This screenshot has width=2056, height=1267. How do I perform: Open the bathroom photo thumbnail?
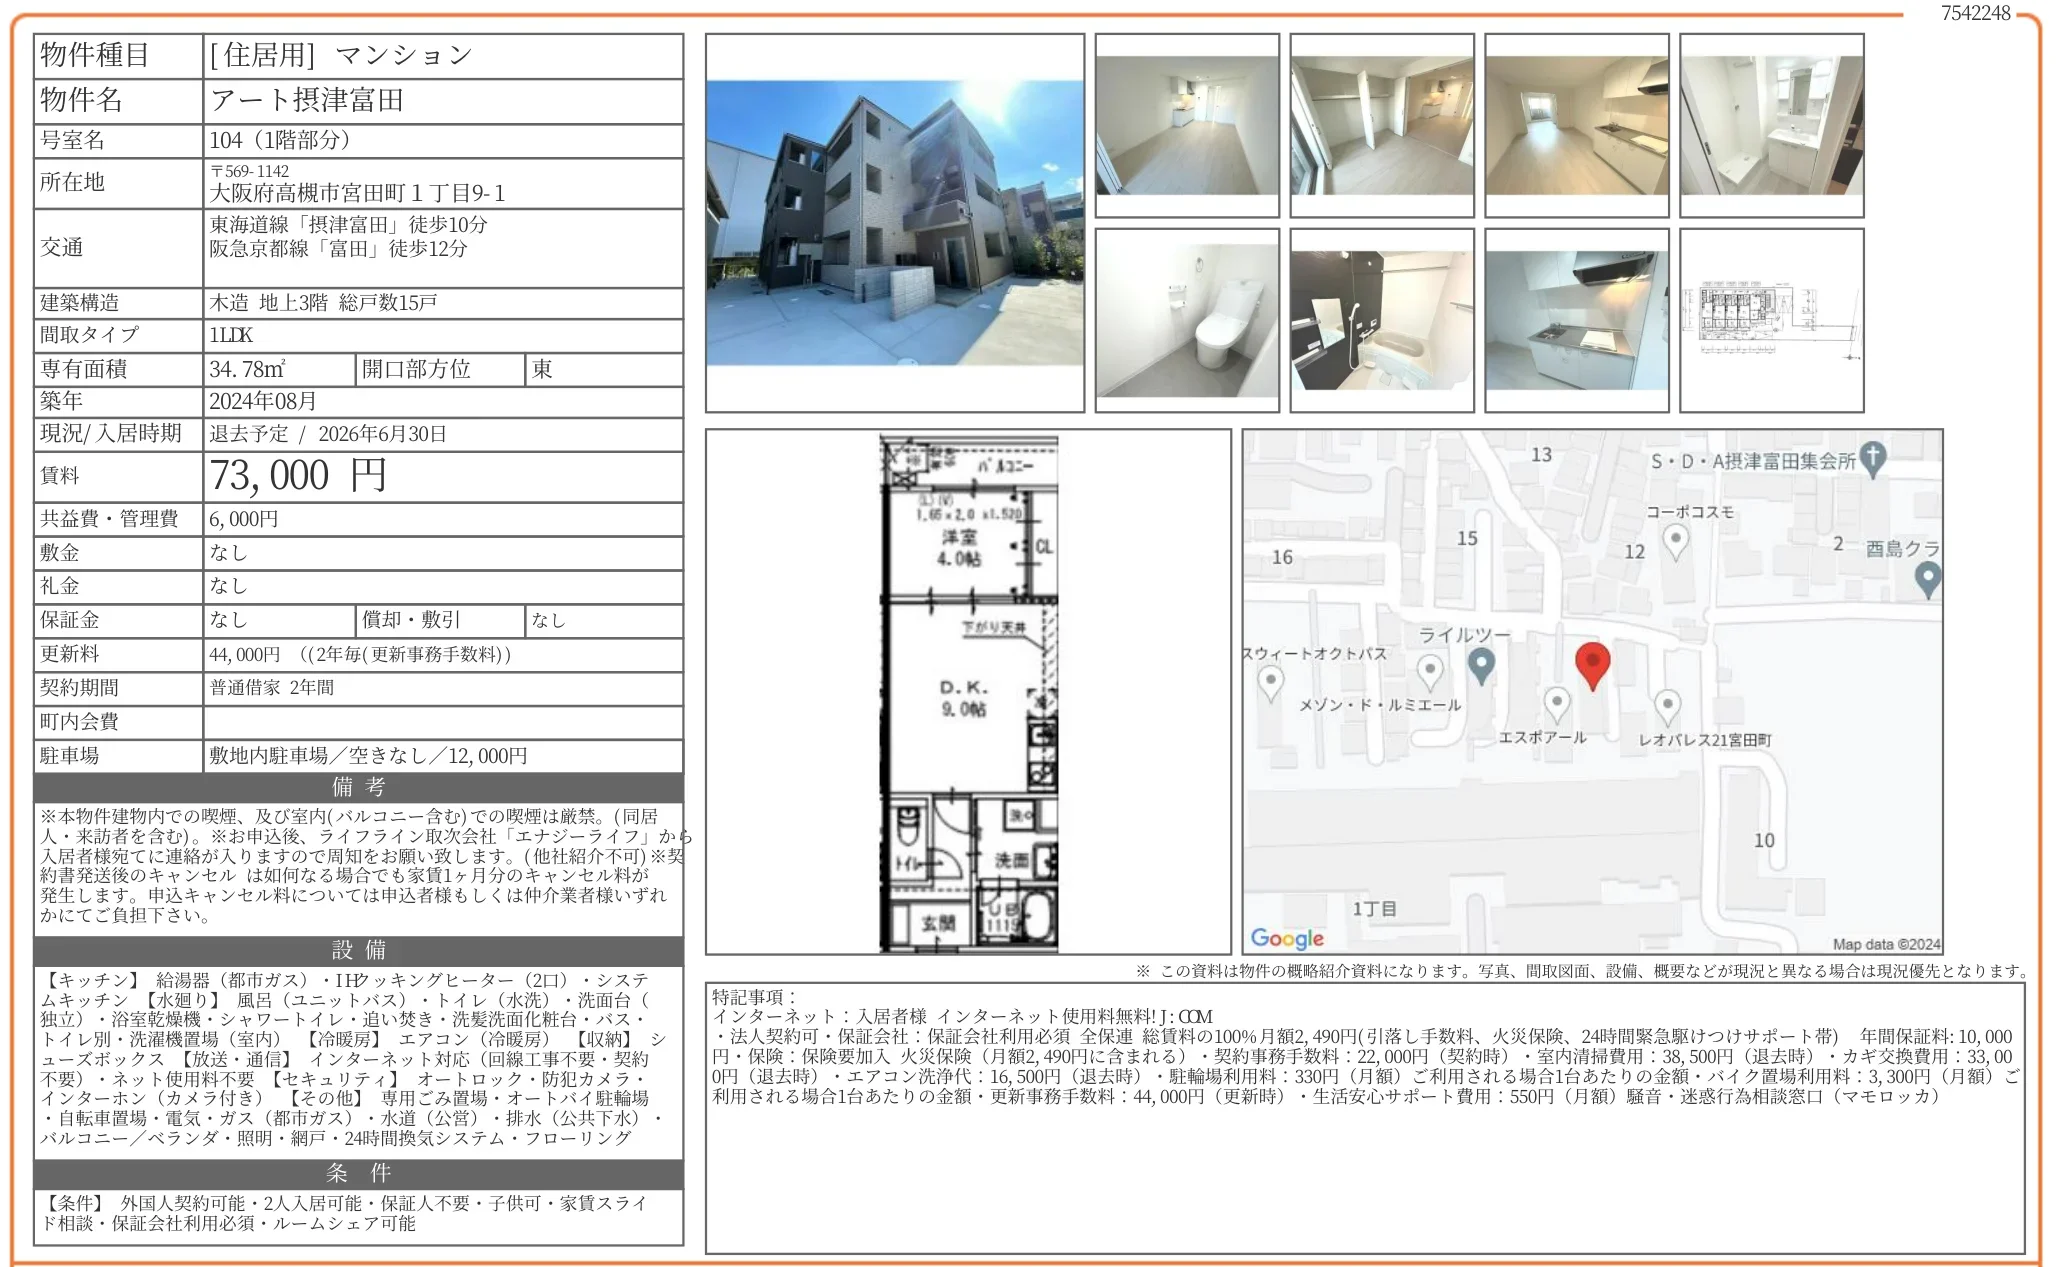tap(1381, 319)
